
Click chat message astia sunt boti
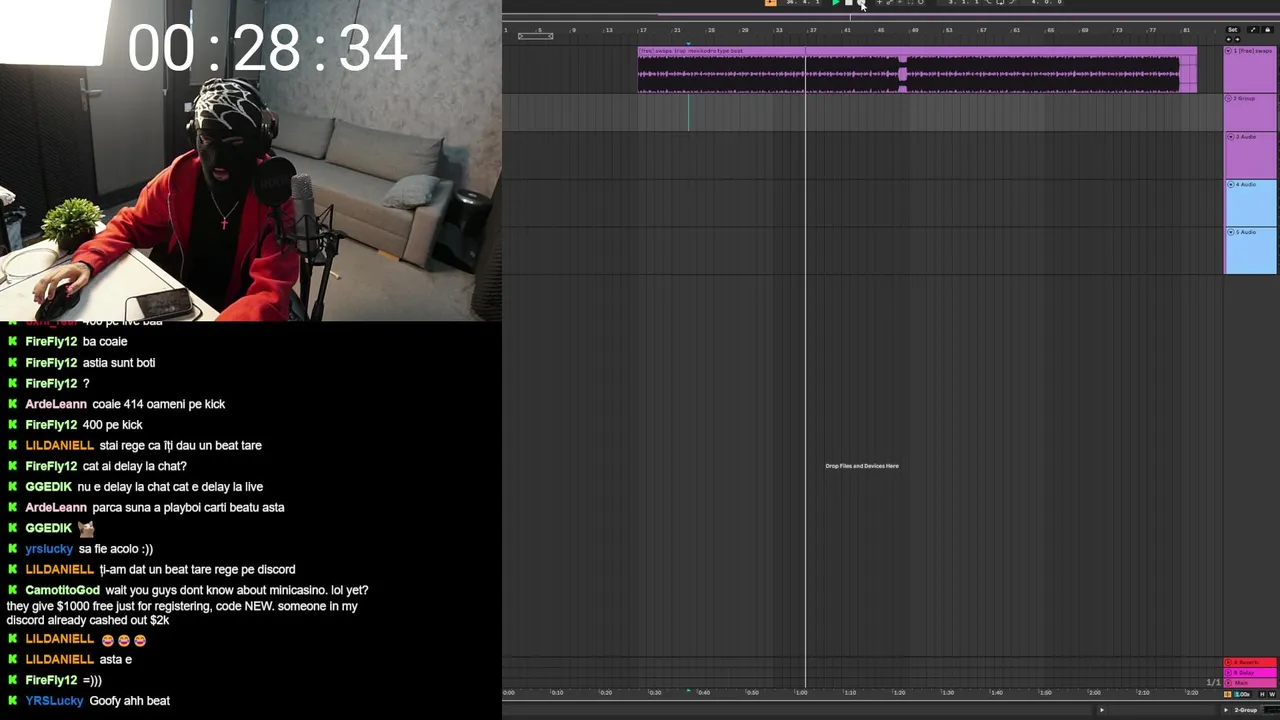(x=119, y=363)
